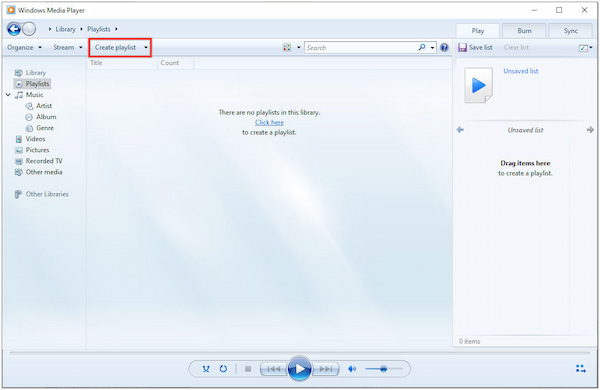The image size is (600, 390).
Task: Click the Clear list button
Action: pos(516,47)
